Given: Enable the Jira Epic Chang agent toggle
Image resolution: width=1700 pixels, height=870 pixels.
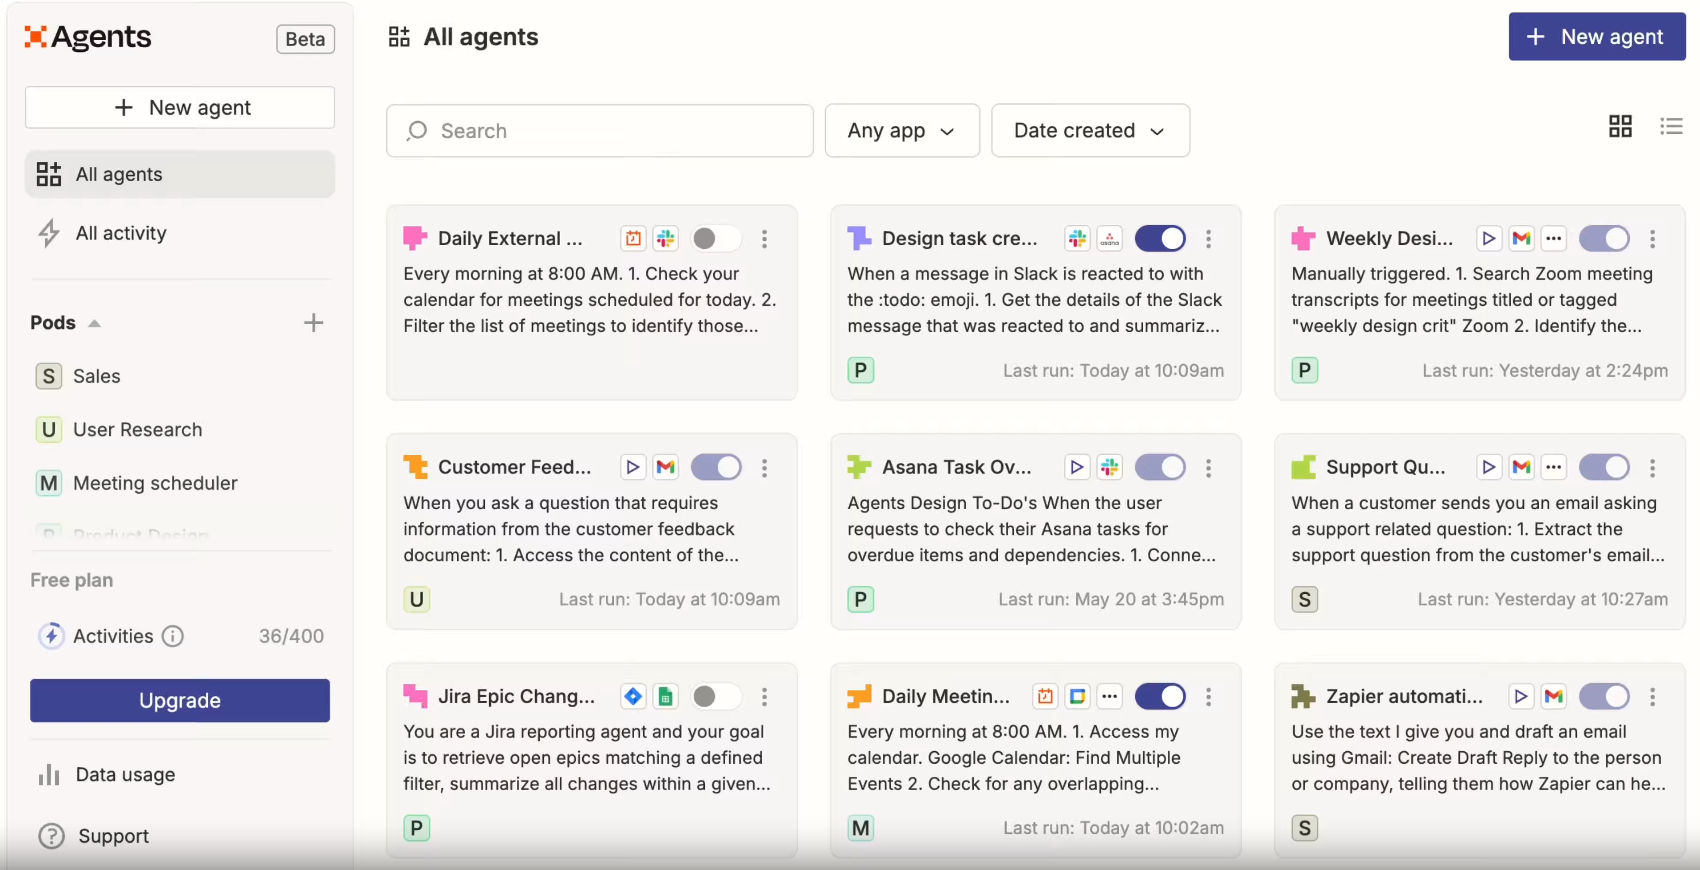Looking at the screenshot, I should coord(716,696).
